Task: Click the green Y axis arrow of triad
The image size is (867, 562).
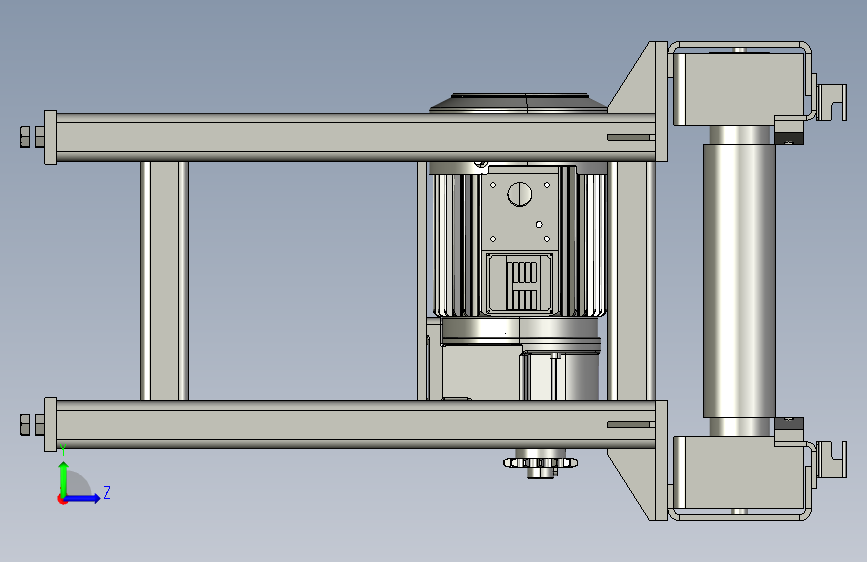Action: [64, 478]
